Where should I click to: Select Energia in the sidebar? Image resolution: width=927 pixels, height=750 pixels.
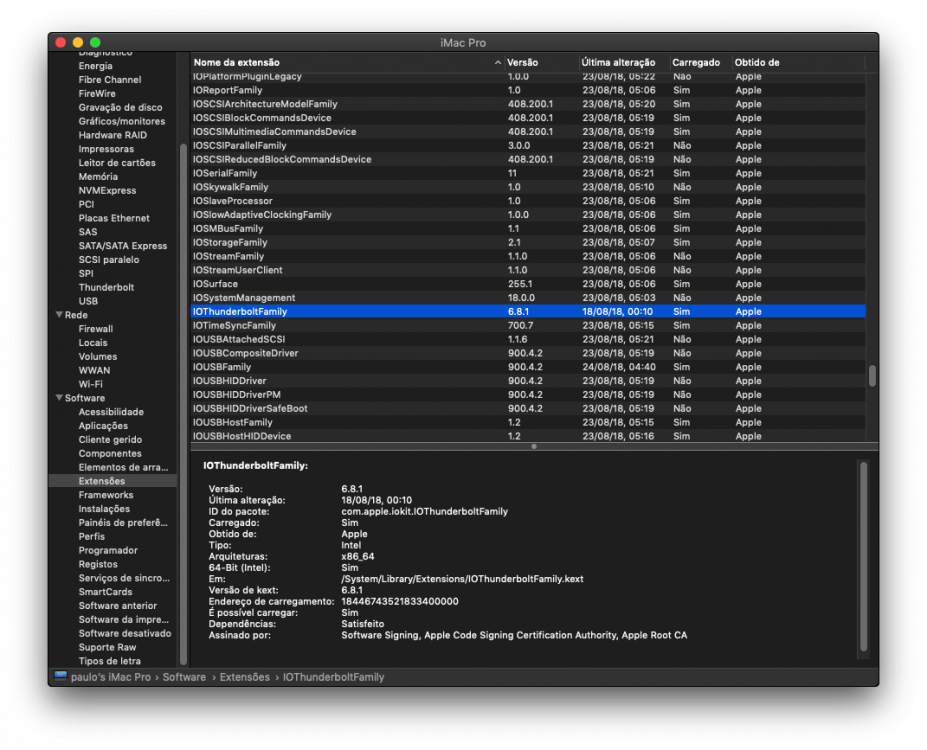[95, 66]
